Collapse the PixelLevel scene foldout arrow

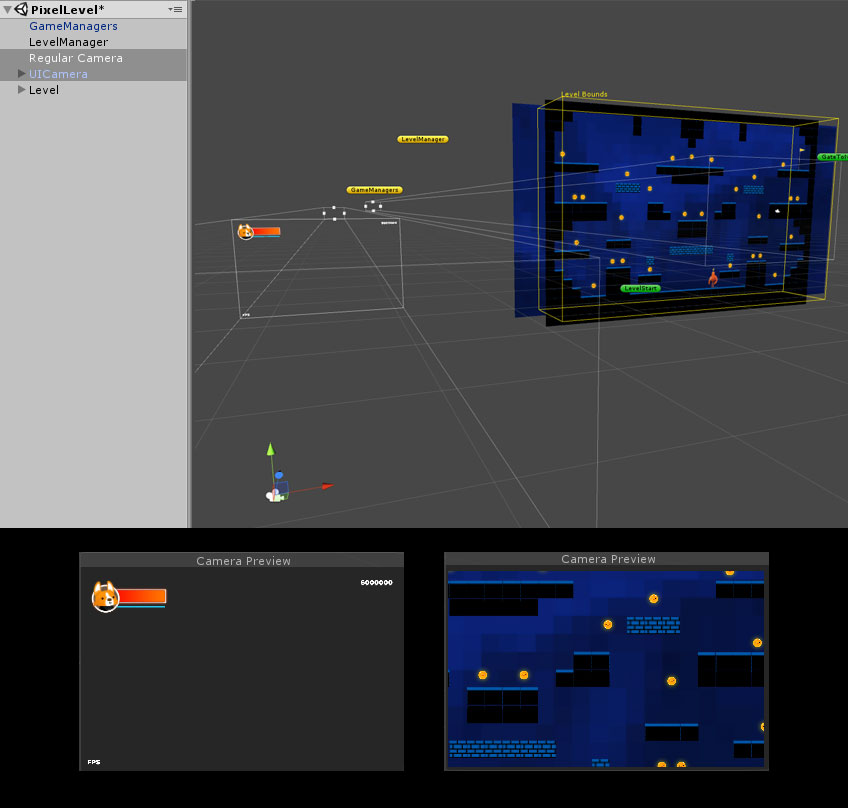pyautogui.click(x=8, y=10)
